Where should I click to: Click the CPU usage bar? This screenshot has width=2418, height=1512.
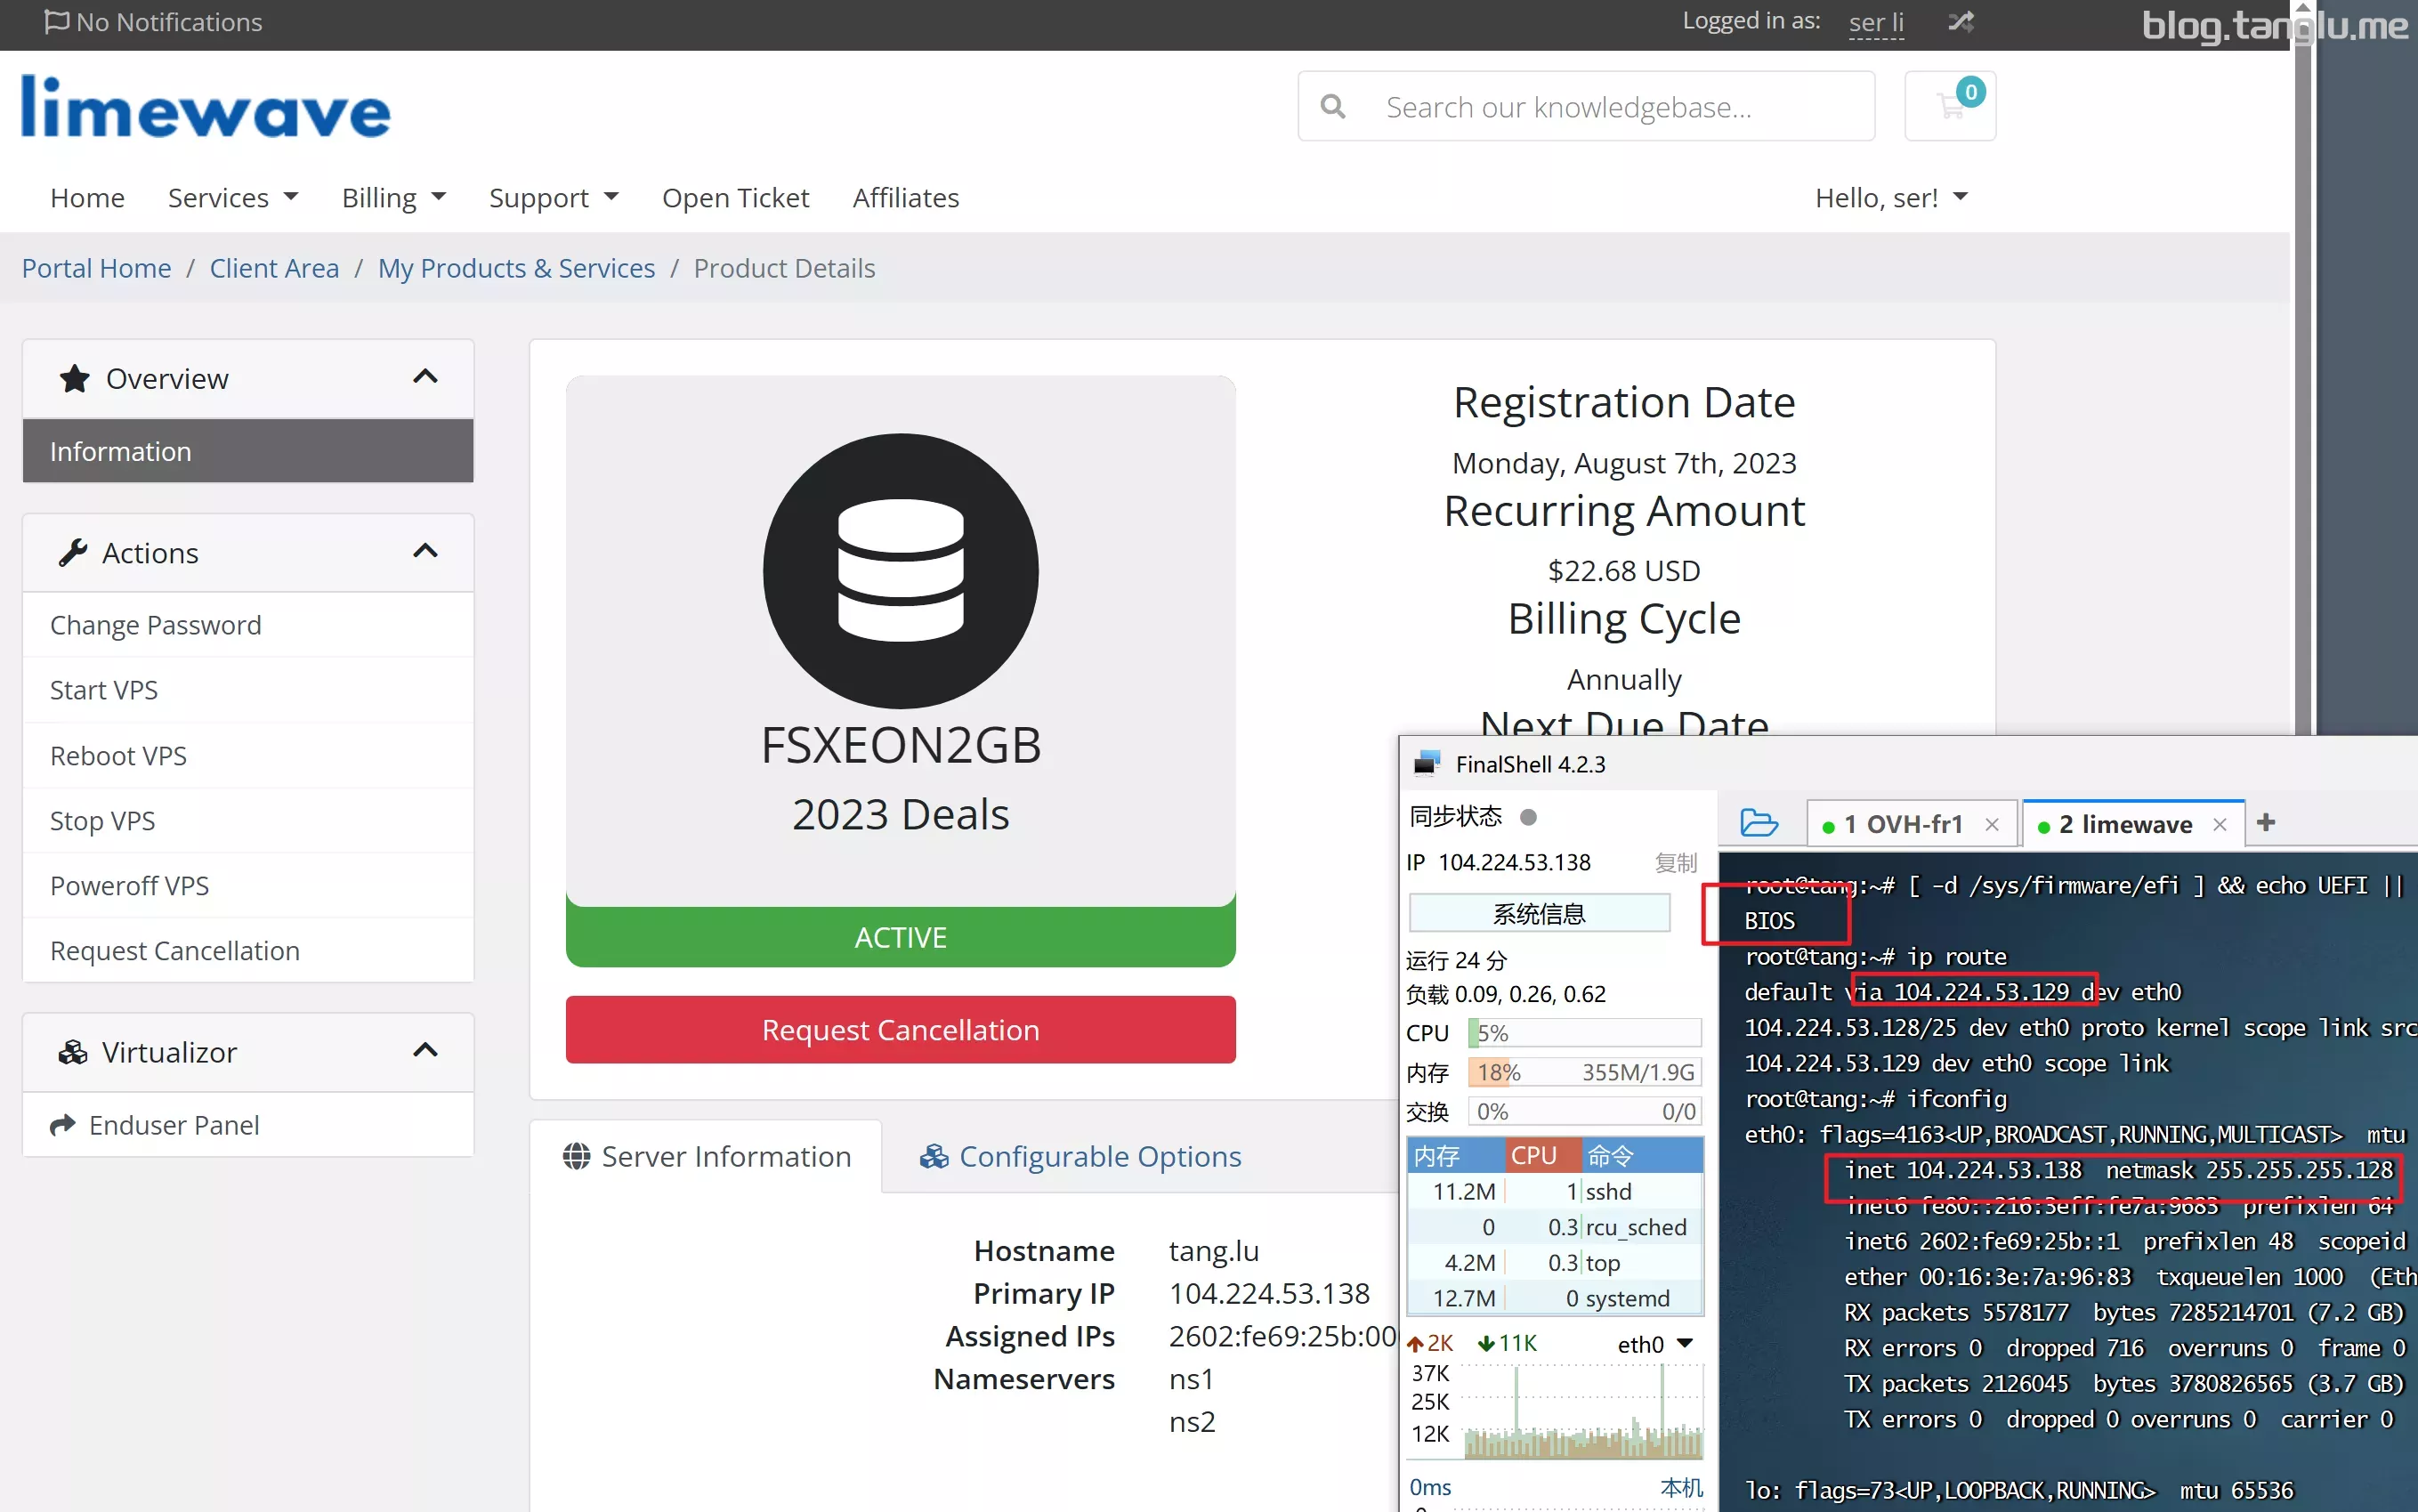tap(1584, 1032)
